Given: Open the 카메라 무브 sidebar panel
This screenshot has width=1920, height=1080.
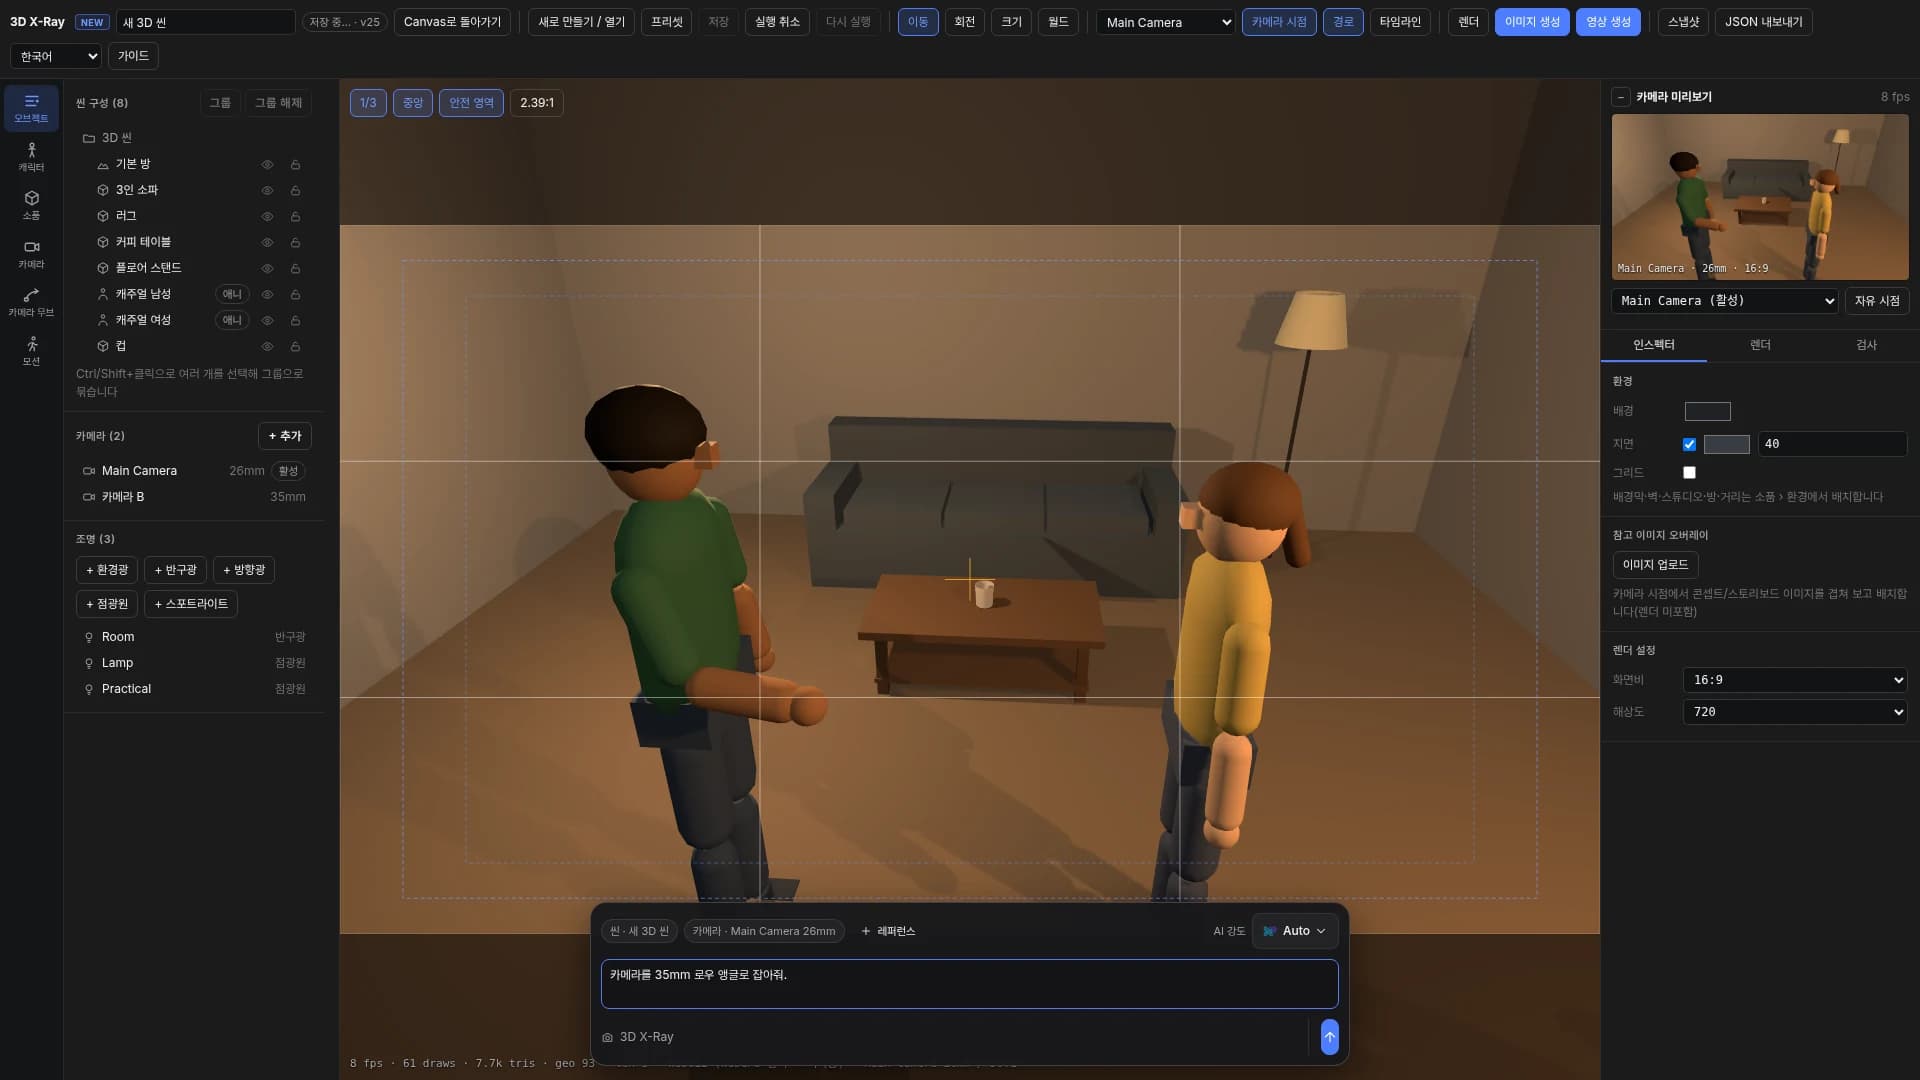Looking at the screenshot, I should tap(31, 303).
